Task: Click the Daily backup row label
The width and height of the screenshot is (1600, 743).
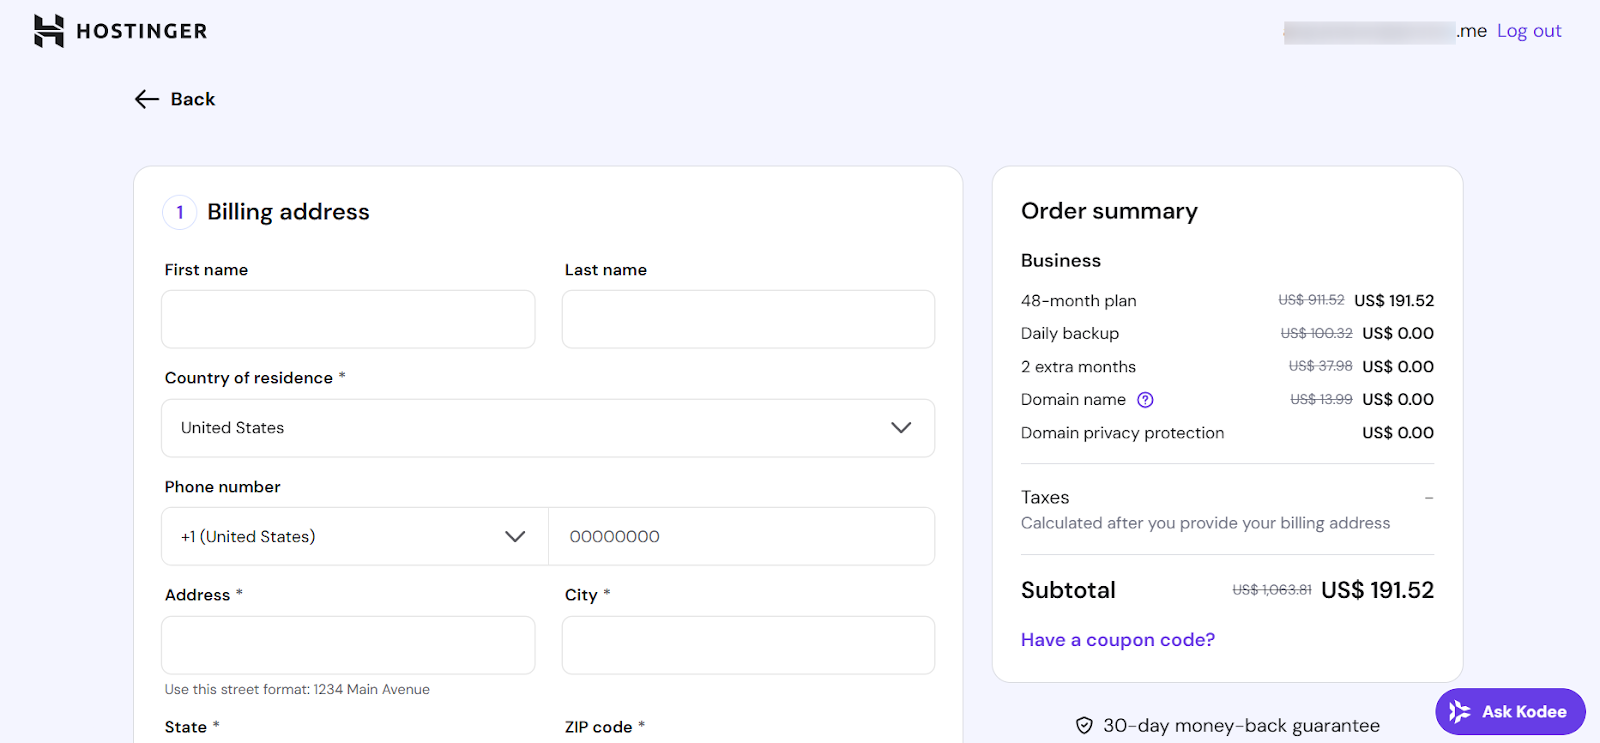Action: 1070,334
